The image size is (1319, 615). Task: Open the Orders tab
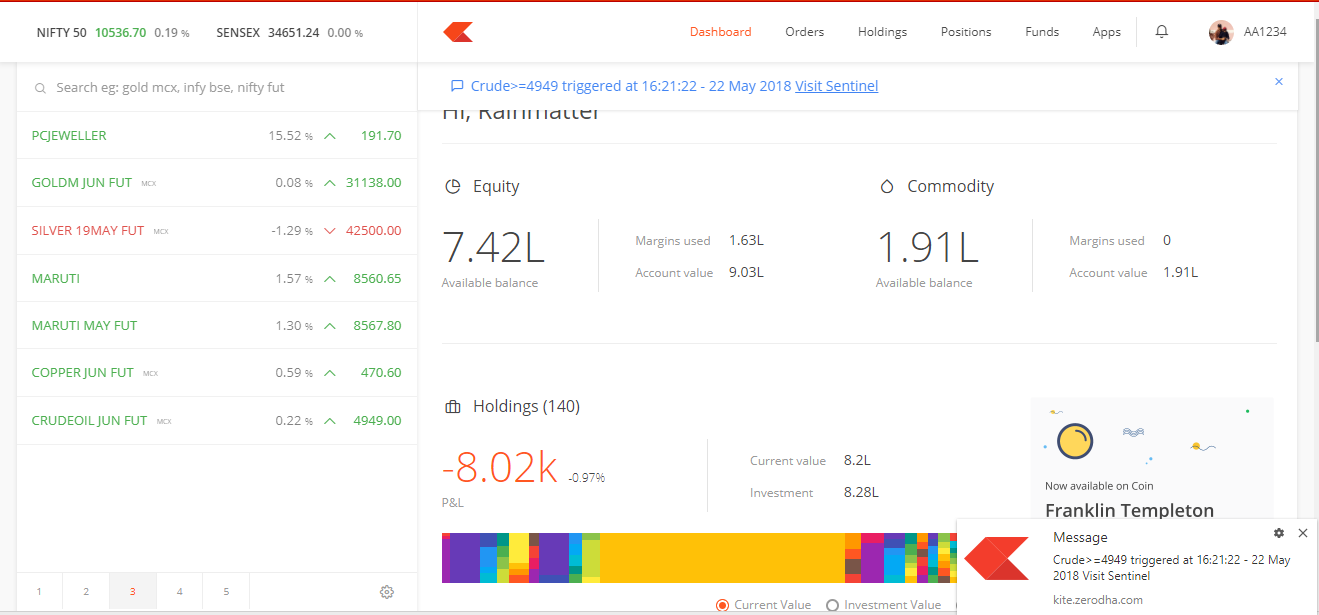pyautogui.click(x=804, y=32)
